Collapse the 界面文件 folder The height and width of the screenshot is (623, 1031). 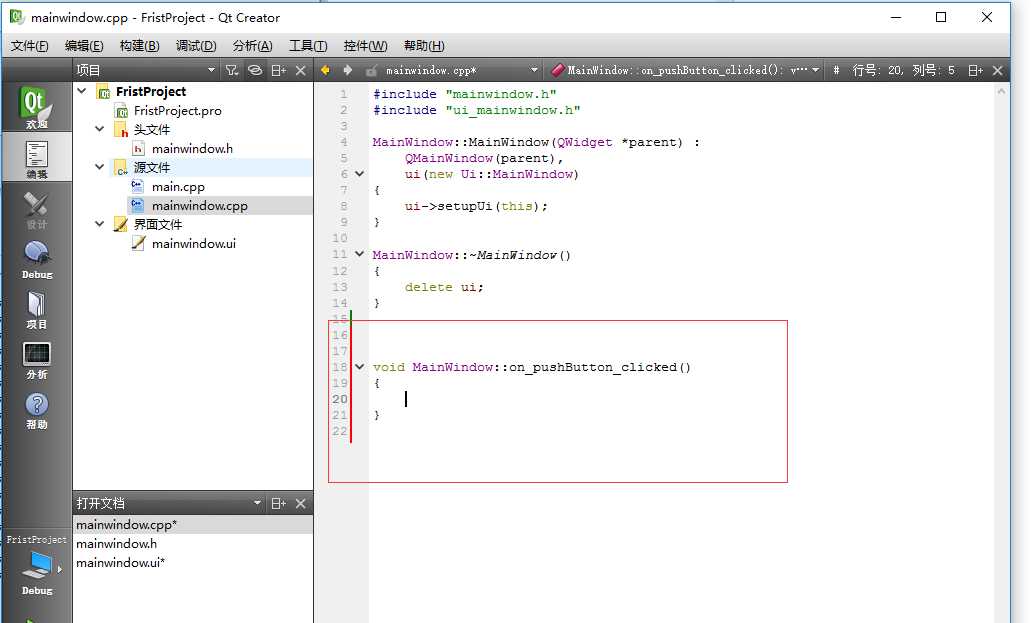pos(99,224)
